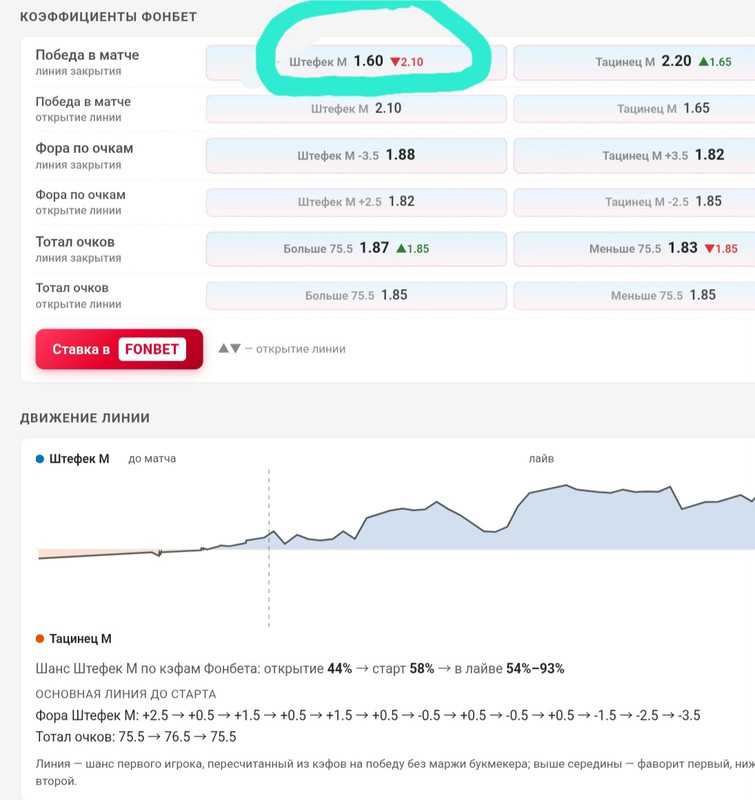Click the Движение линии heading
Screen dimensions: 755x800
pyautogui.click(x=85, y=418)
